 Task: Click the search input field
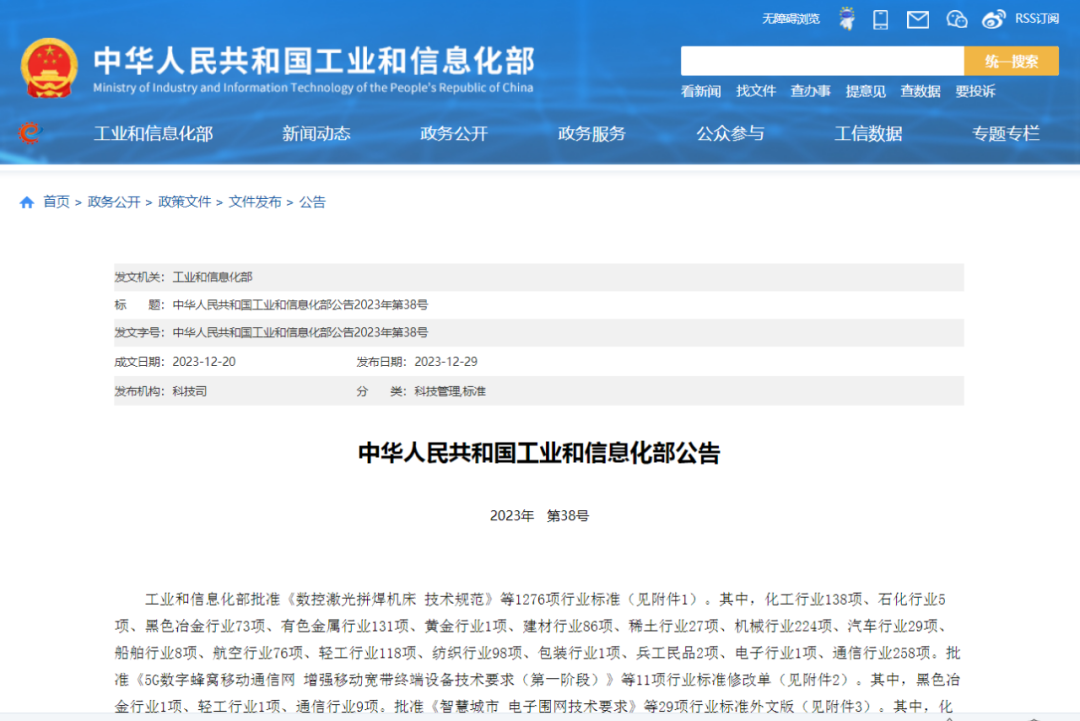pyautogui.click(x=822, y=61)
